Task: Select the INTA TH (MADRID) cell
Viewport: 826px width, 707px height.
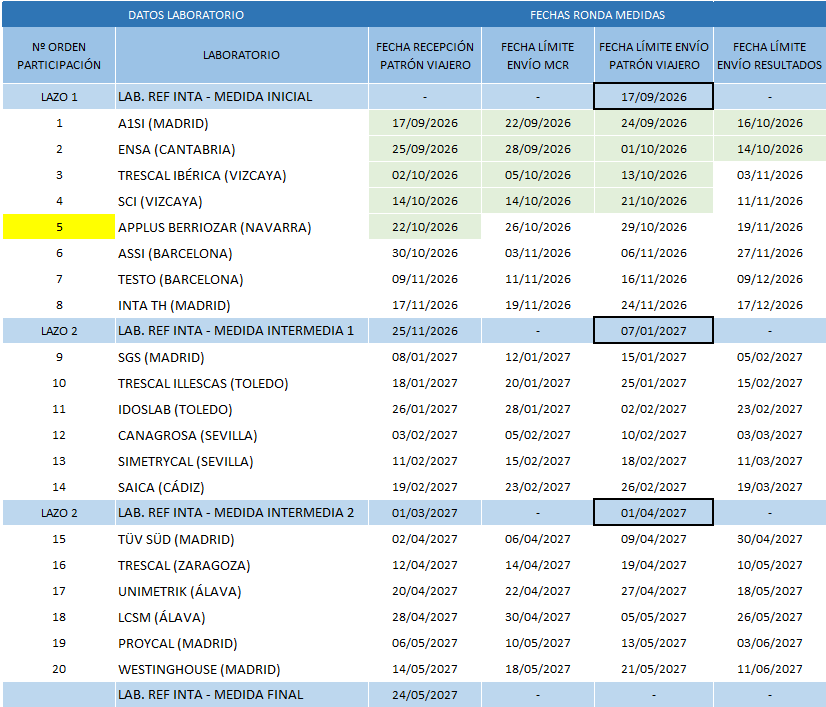Action: 241,305
